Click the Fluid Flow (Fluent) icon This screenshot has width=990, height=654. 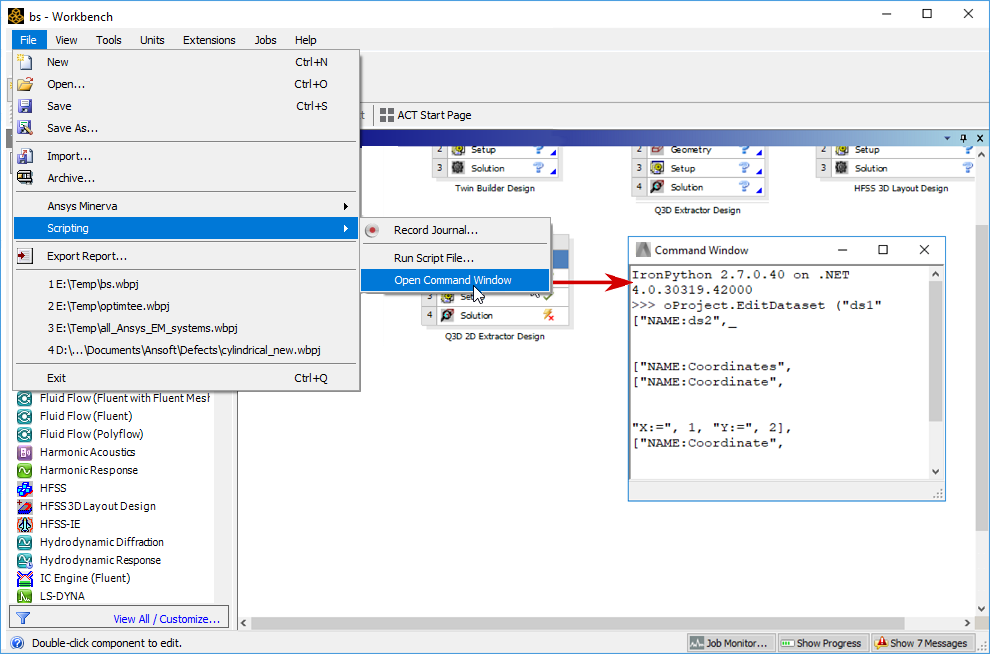pyautogui.click(x=27, y=416)
